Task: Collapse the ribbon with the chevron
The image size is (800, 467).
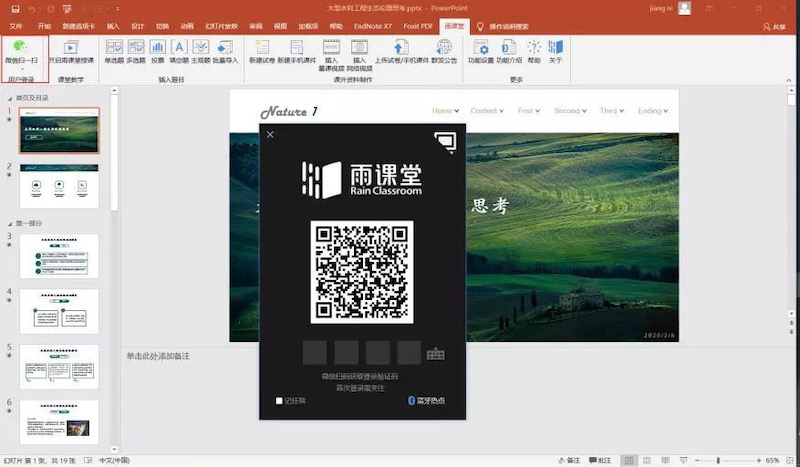Action: click(x=789, y=80)
